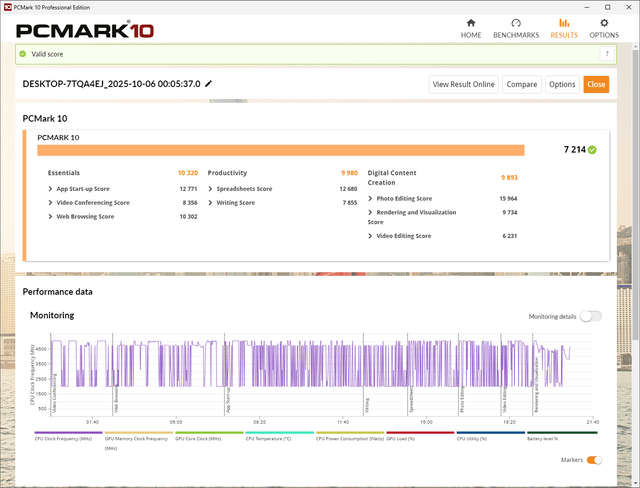Viewport: 640px width, 488px height.
Task: Click the PCMark 10 title bar app icon
Action: click(7, 7)
